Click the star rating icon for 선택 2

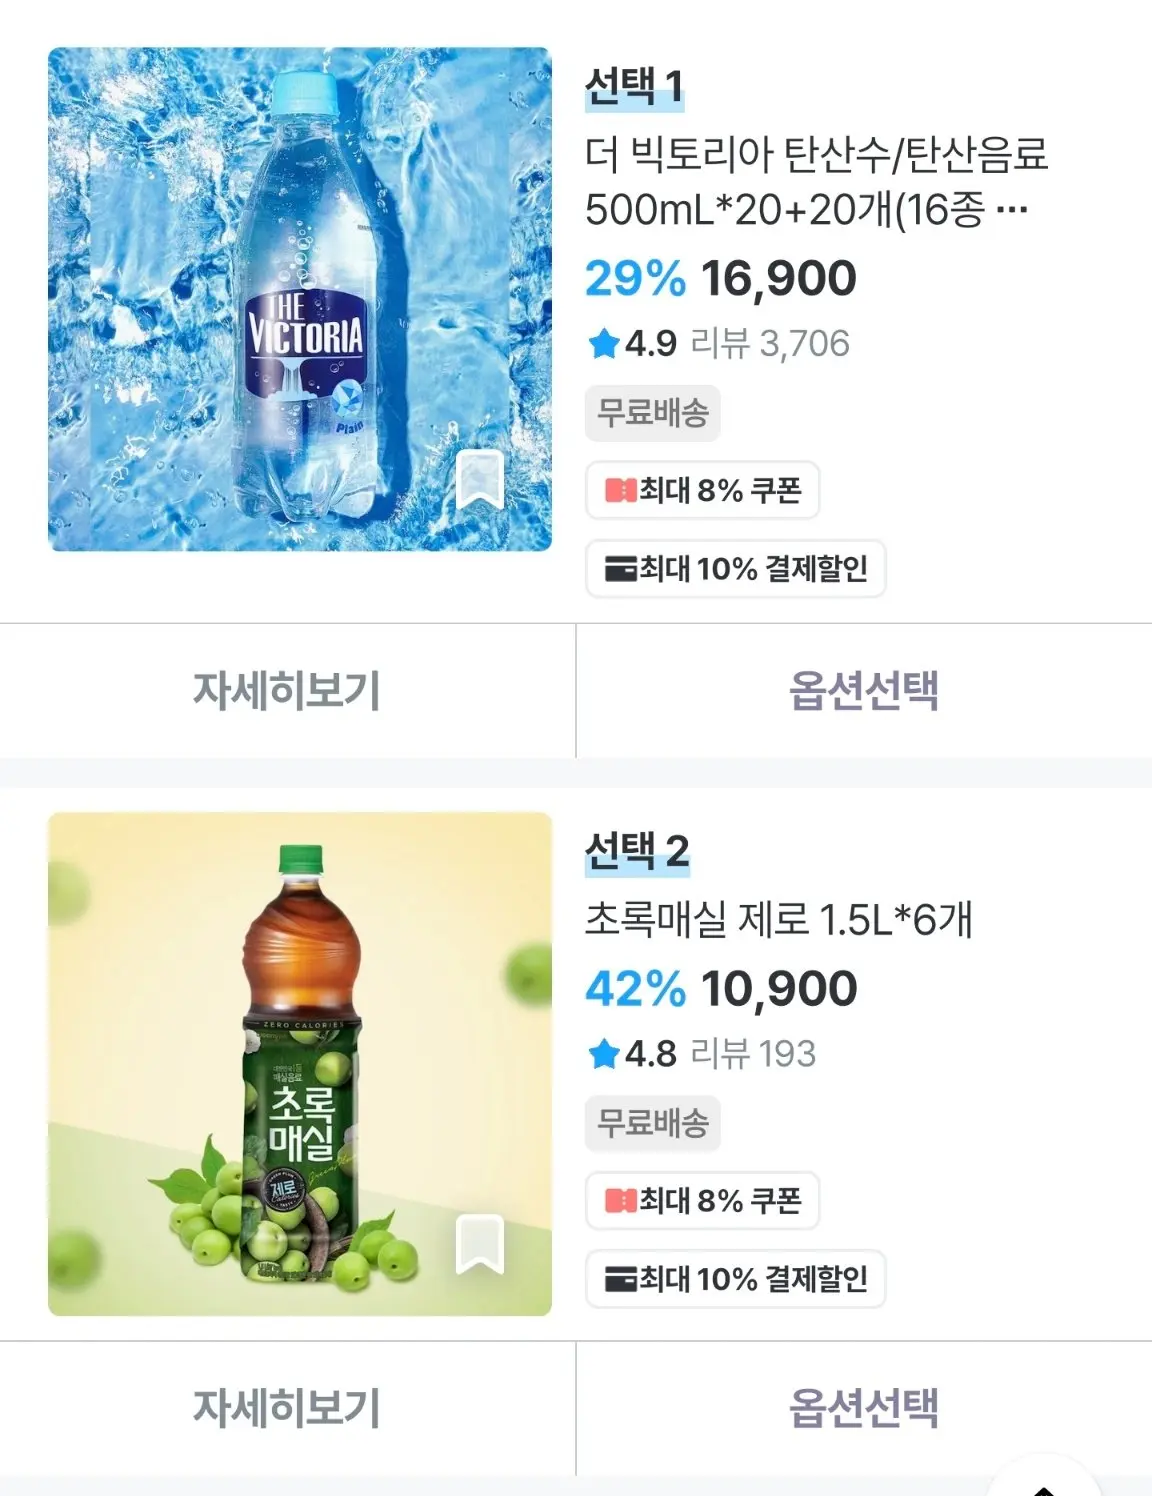pyautogui.click(x=603, y=1054)
